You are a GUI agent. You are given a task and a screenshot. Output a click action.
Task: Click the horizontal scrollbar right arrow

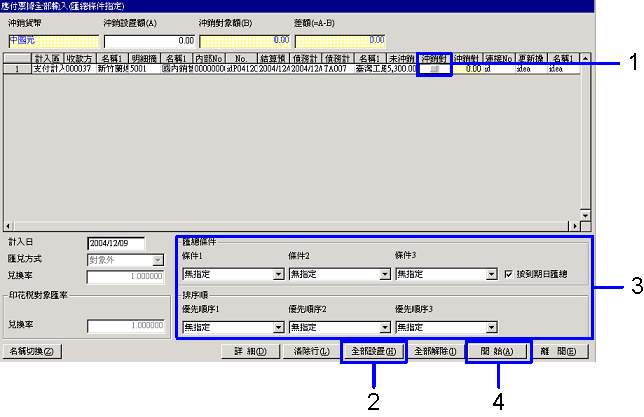click(574, 226)
